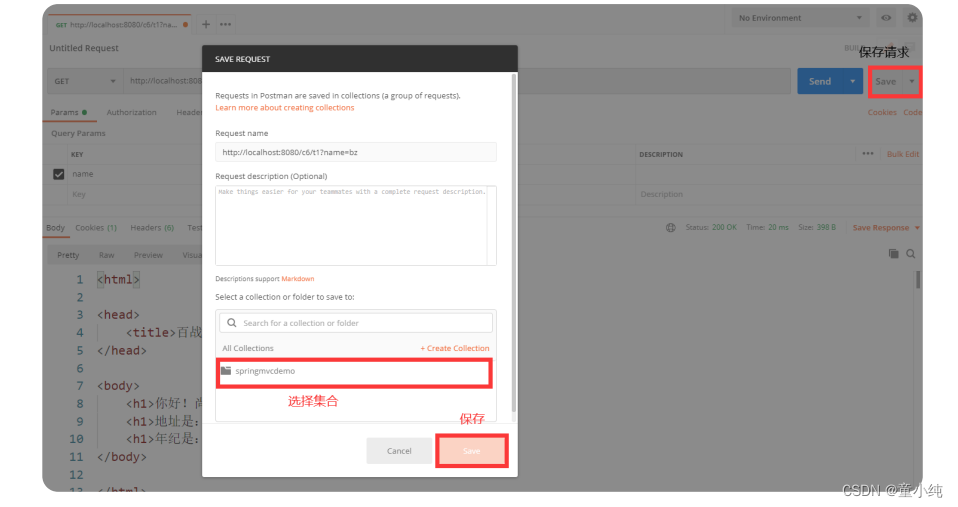The image size is (958, 507).
Task: Open the GET method dropdown
Action: [84, 81]
